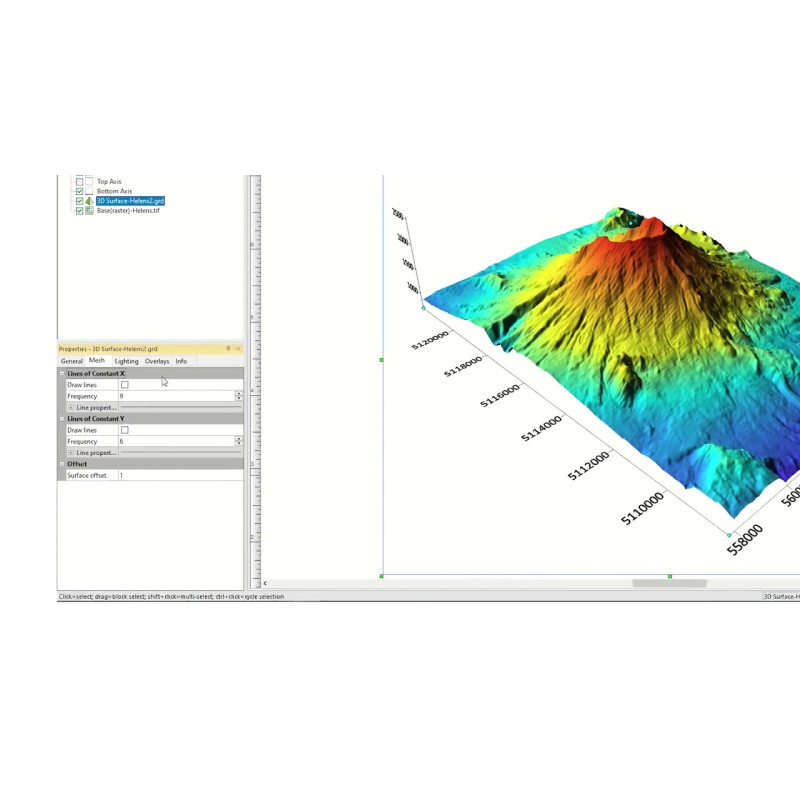Check the Top Axis visibility checkbox
The height and width of the screenshot is (800, 800).
click(x=79, y=181)
